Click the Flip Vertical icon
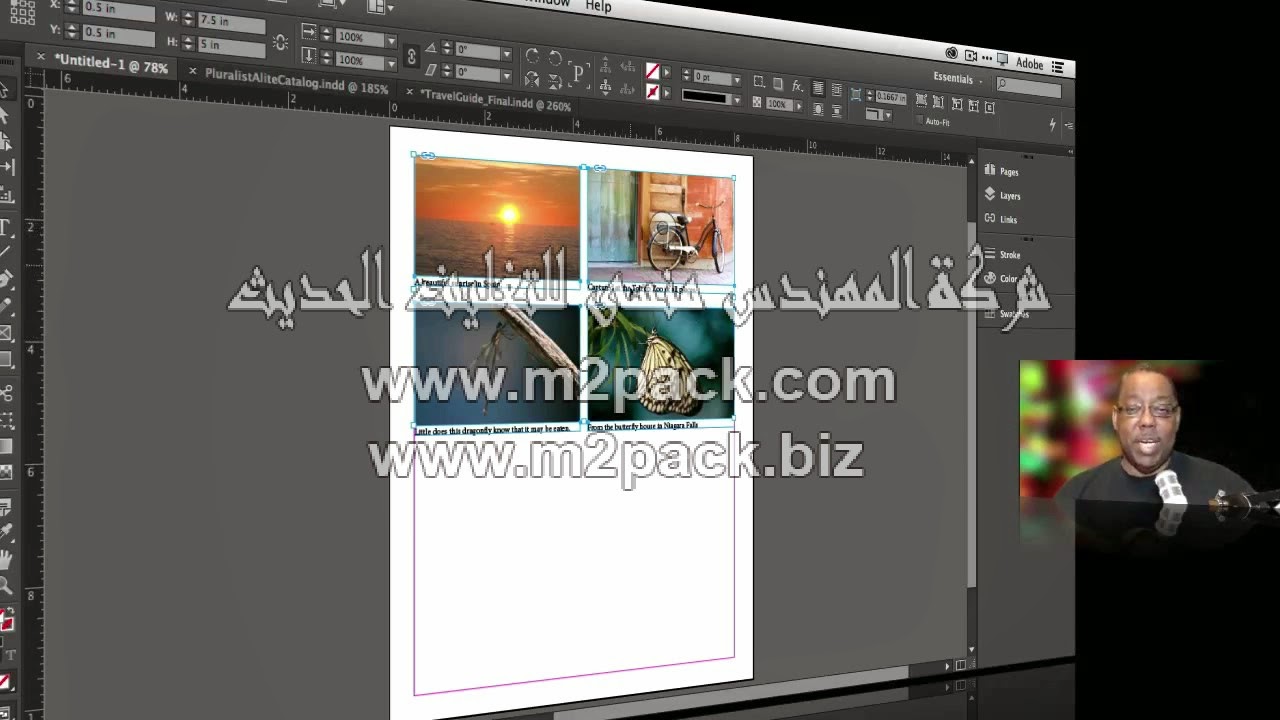 point(555,82)
